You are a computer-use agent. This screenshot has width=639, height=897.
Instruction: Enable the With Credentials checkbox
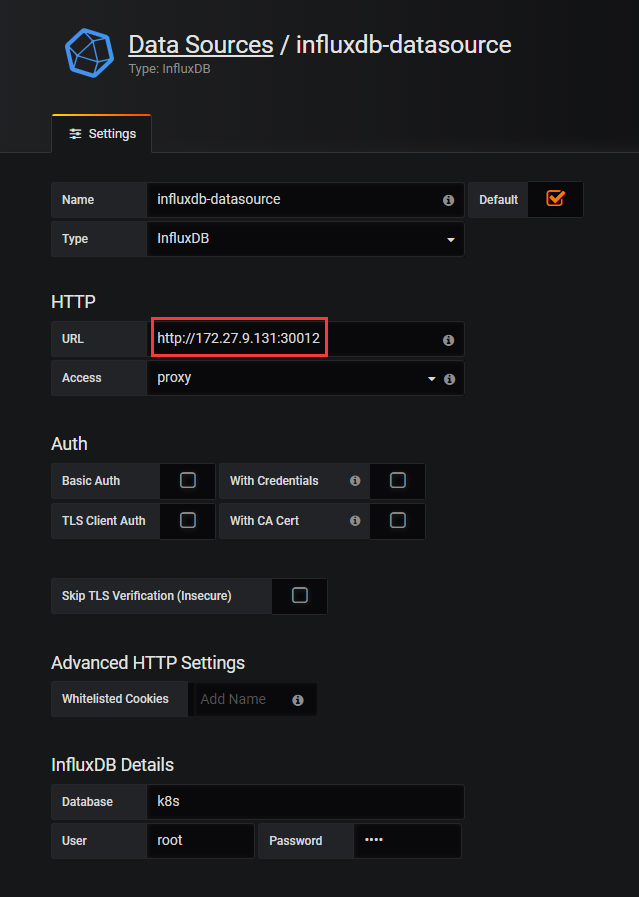coord(398,480)
